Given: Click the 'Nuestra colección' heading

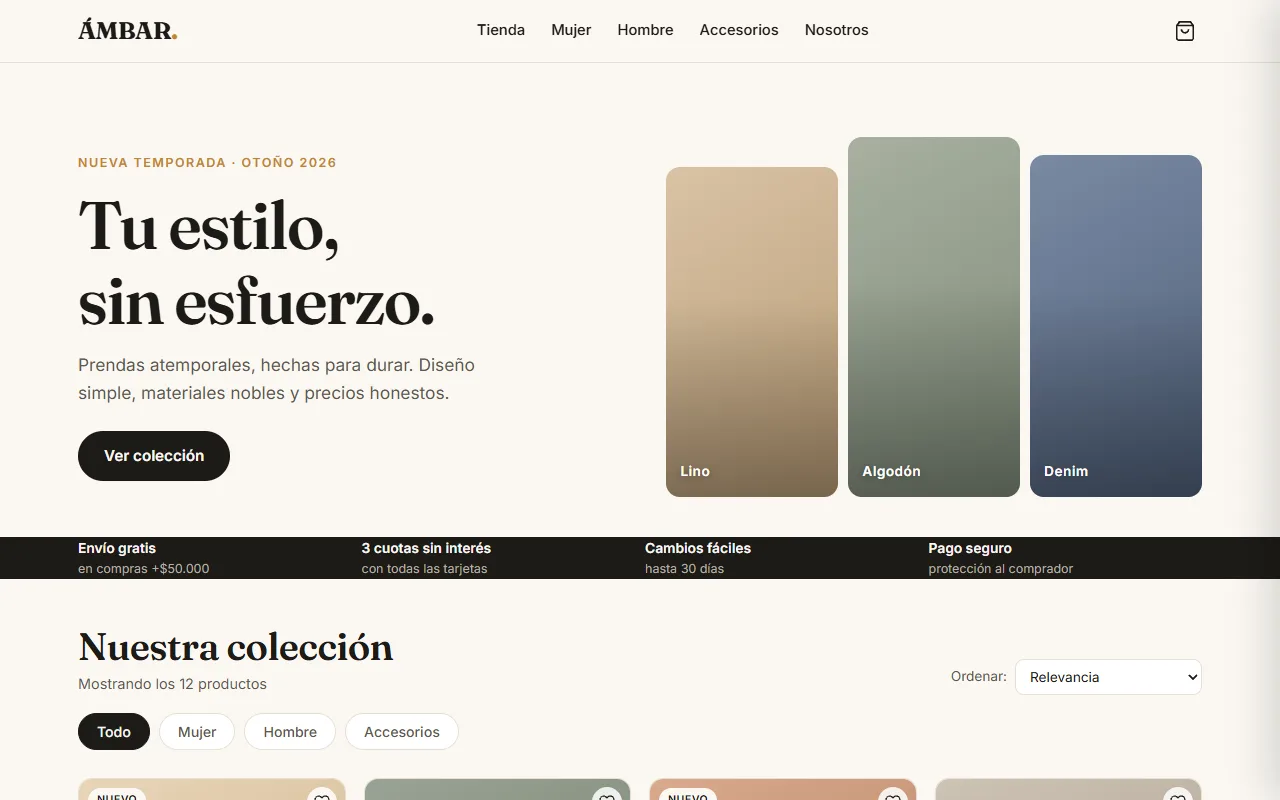Looking at the screenshot, I should point(236,647).
